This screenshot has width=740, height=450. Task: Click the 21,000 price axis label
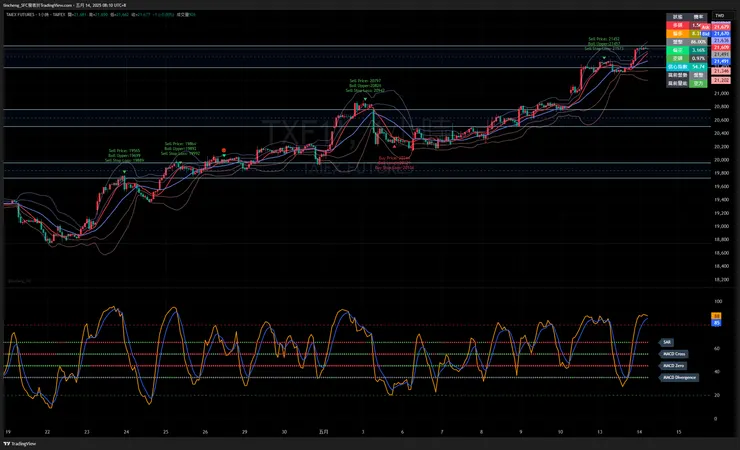721,93
